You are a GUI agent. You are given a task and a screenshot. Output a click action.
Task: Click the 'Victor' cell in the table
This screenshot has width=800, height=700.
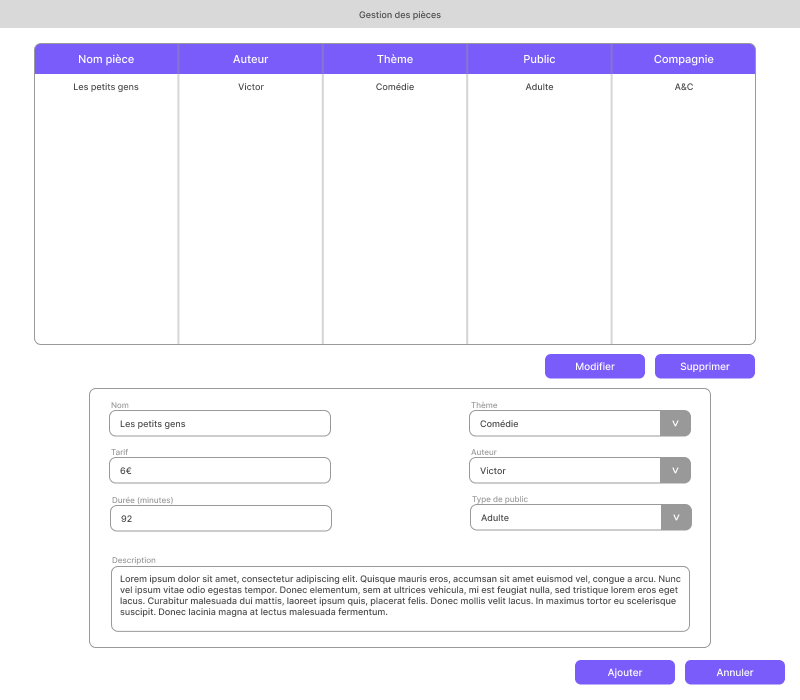251,87
